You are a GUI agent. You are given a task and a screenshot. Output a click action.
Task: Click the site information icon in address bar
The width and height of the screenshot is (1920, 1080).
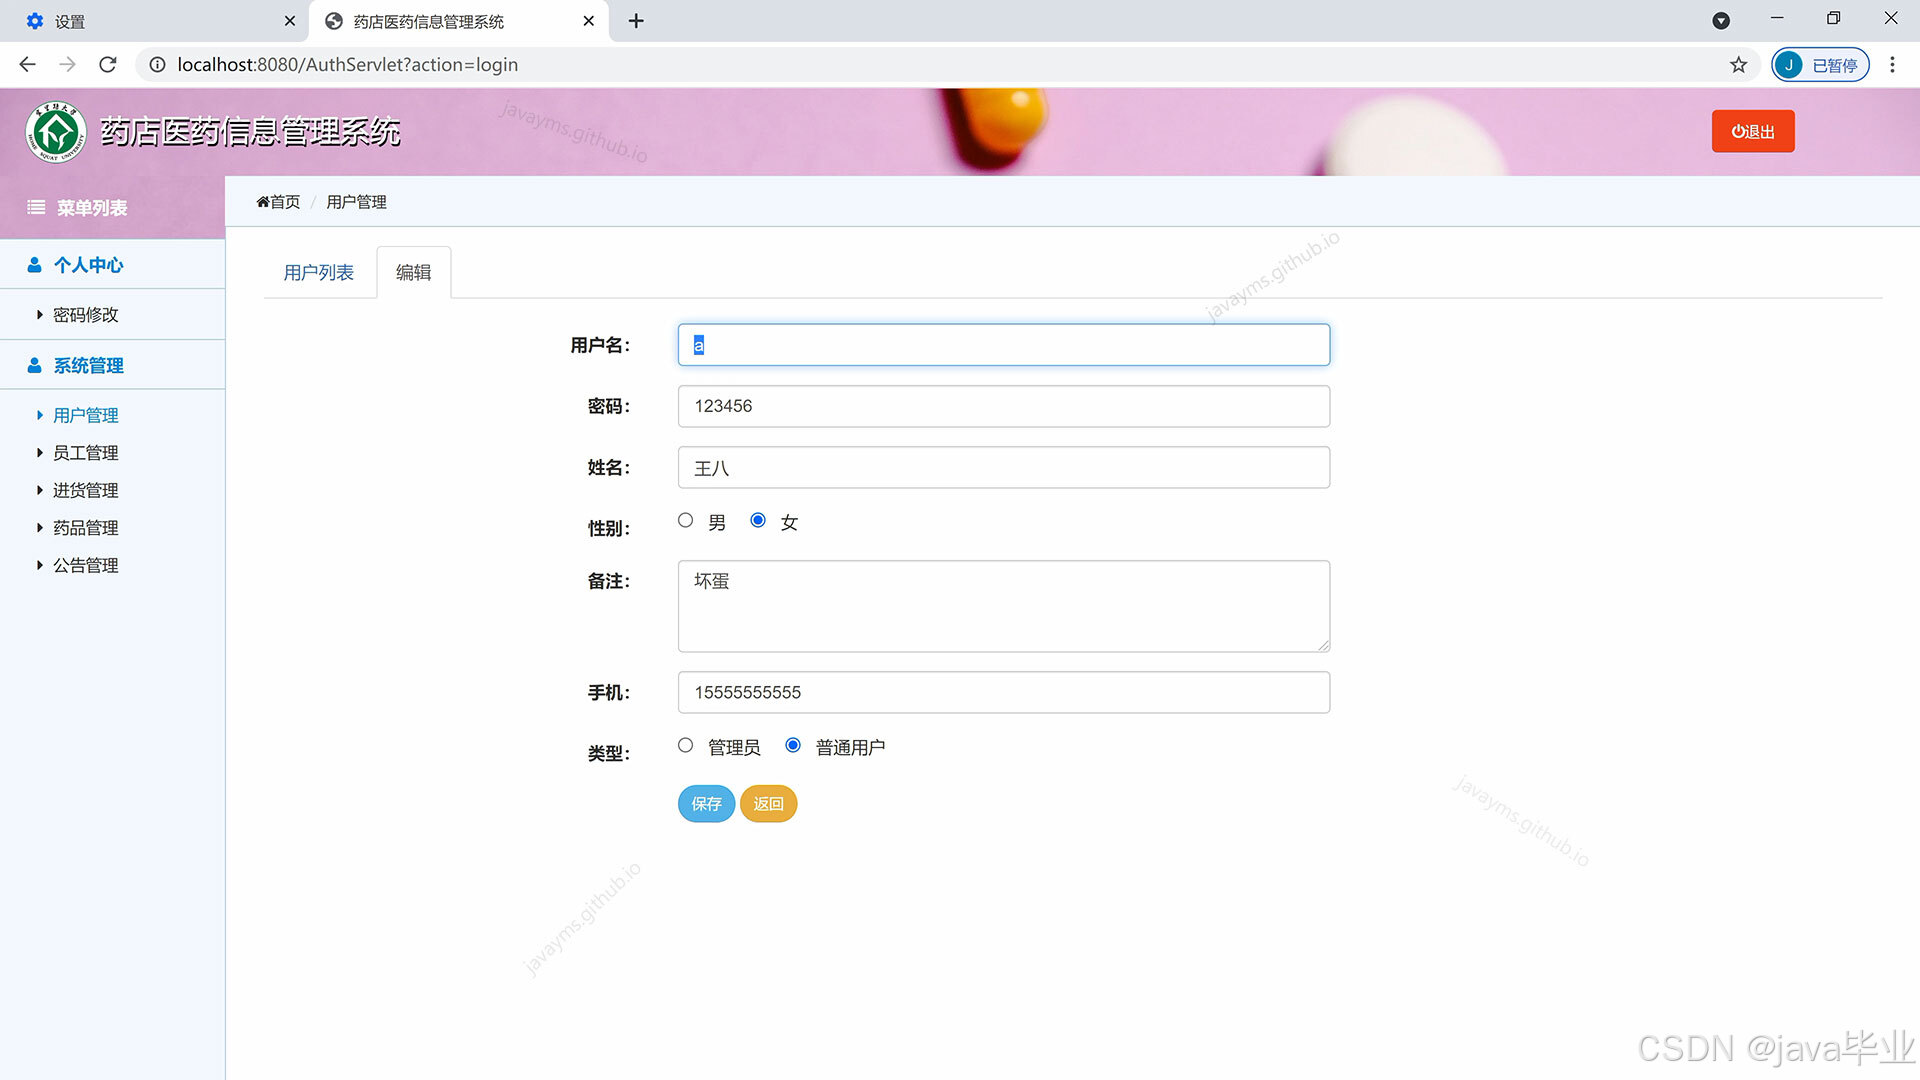[x=157, y=64]
